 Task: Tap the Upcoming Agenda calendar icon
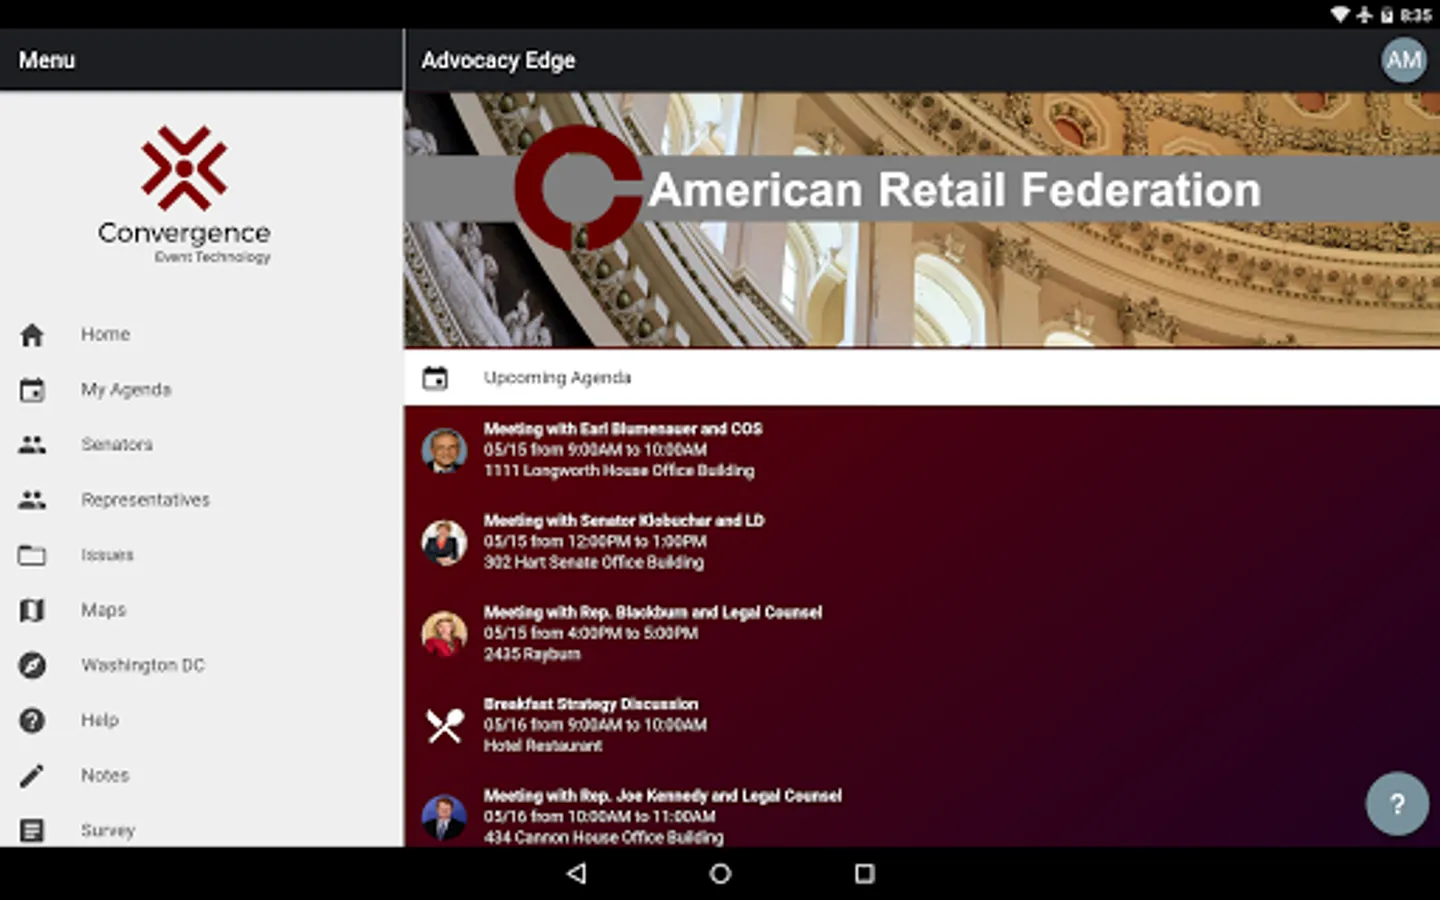click(x=435, y=378)
